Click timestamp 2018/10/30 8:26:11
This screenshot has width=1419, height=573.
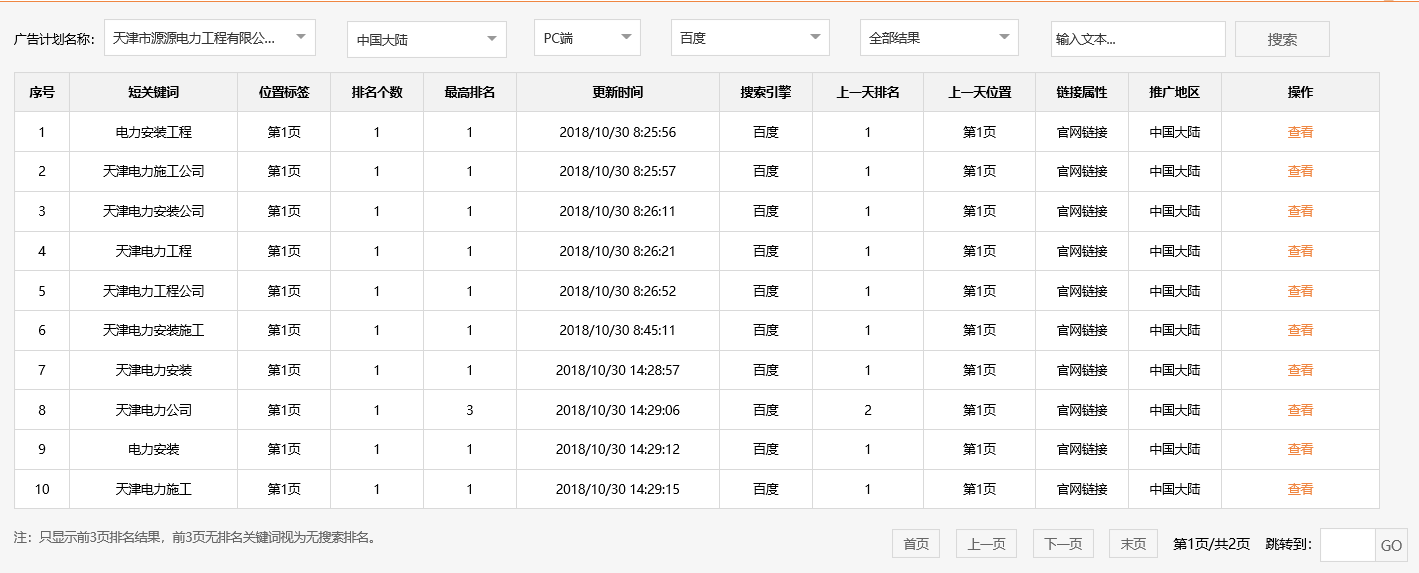(618, 211)
